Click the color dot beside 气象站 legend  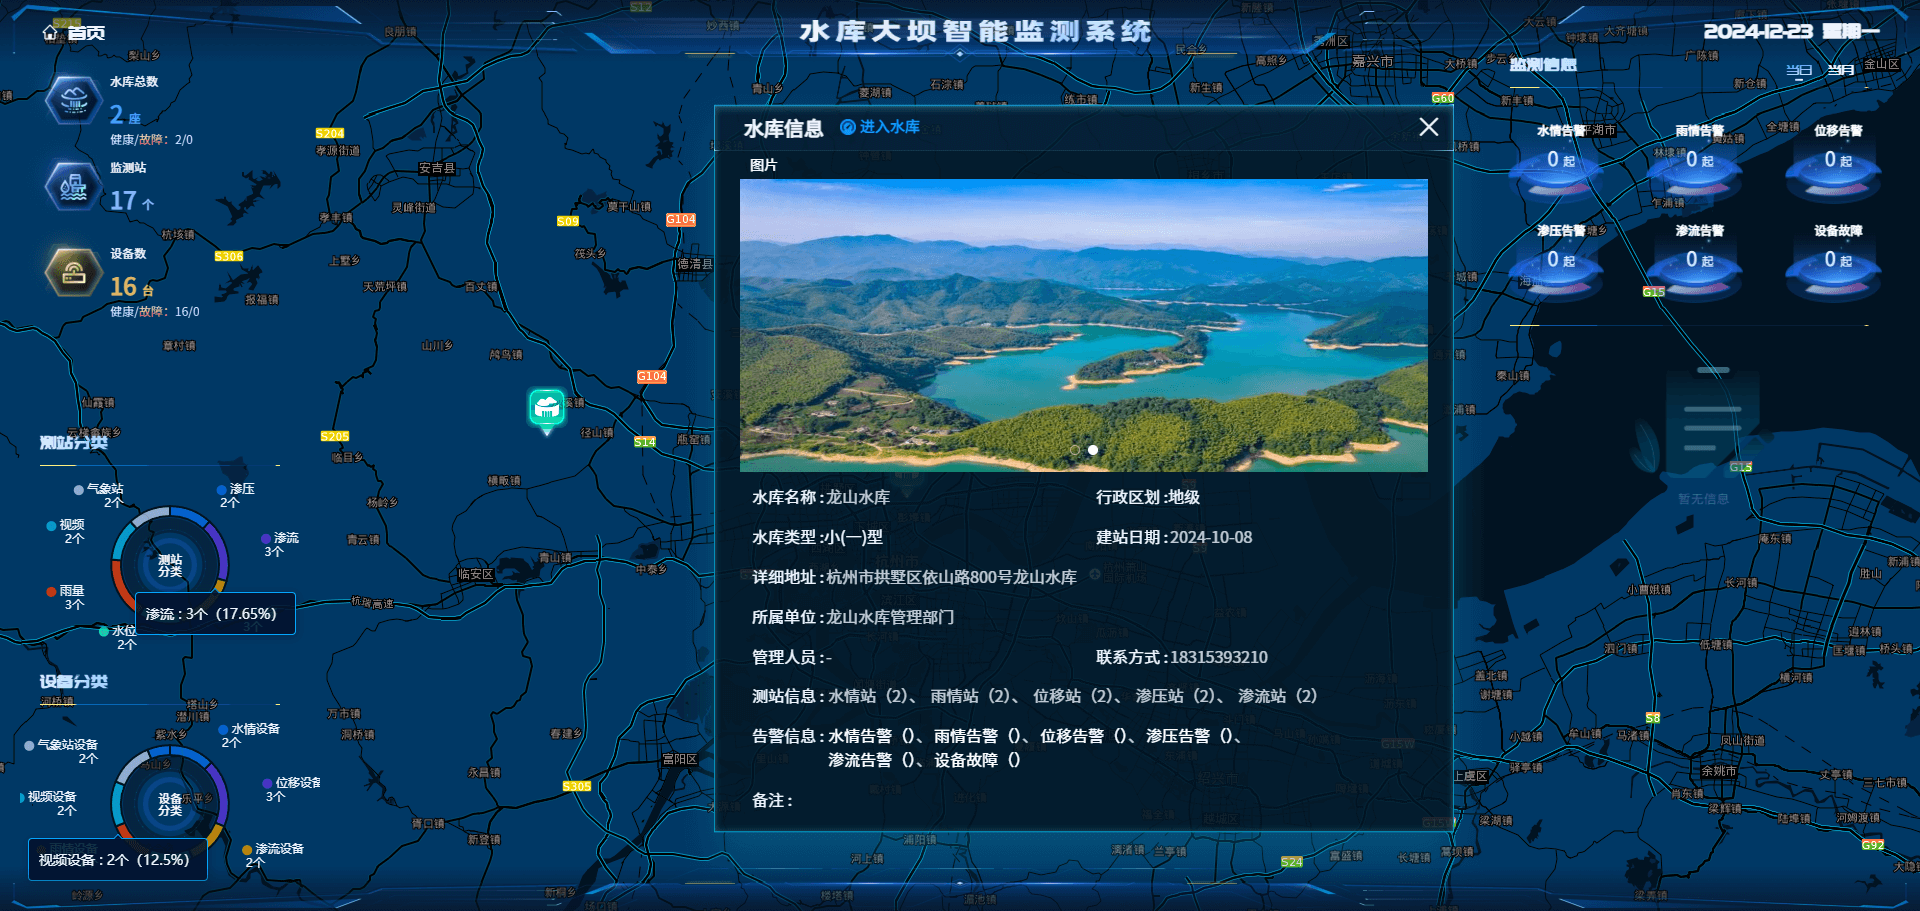tap(79, 489)
